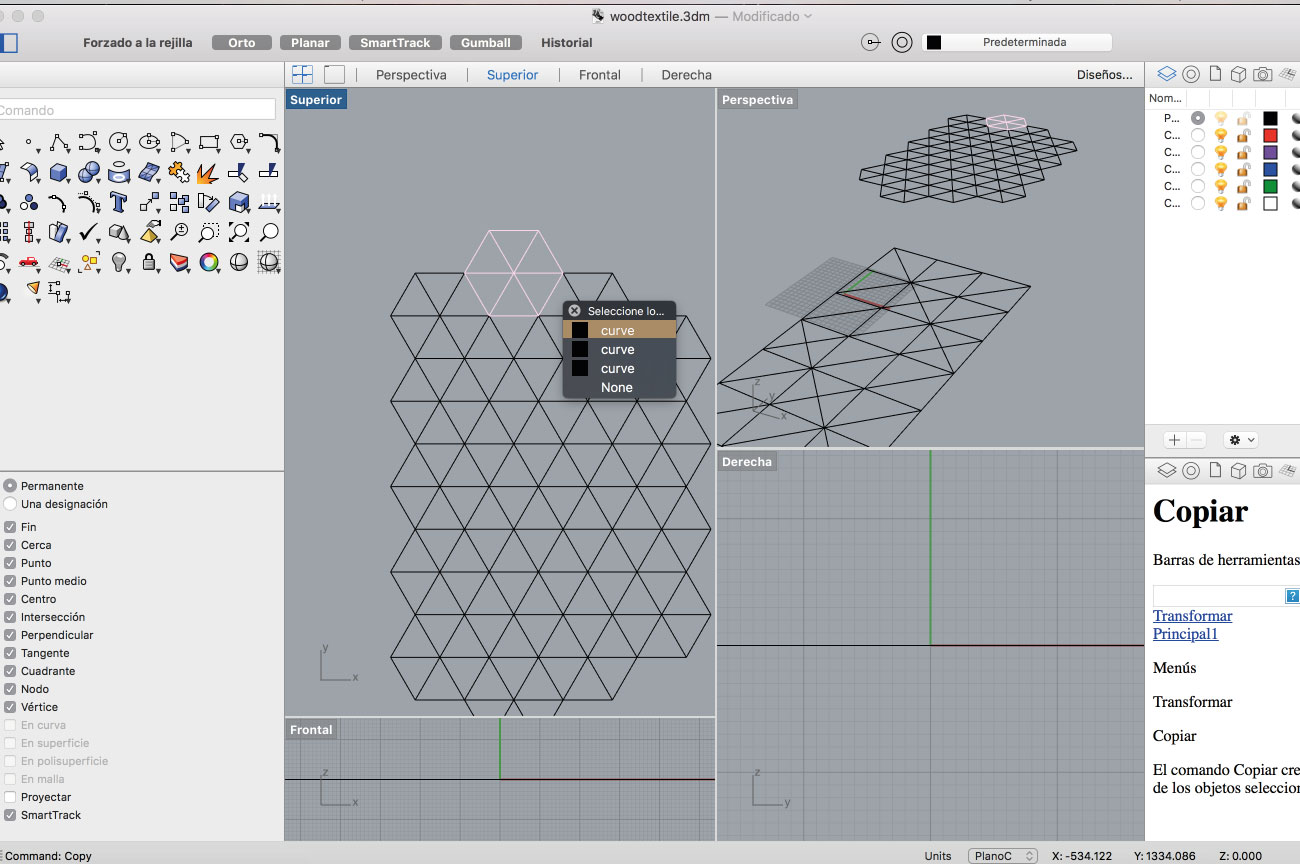Toggle the Punto medio snap checkbox
This screenshot has height=864, width=1300.
[x=10, y=581]
